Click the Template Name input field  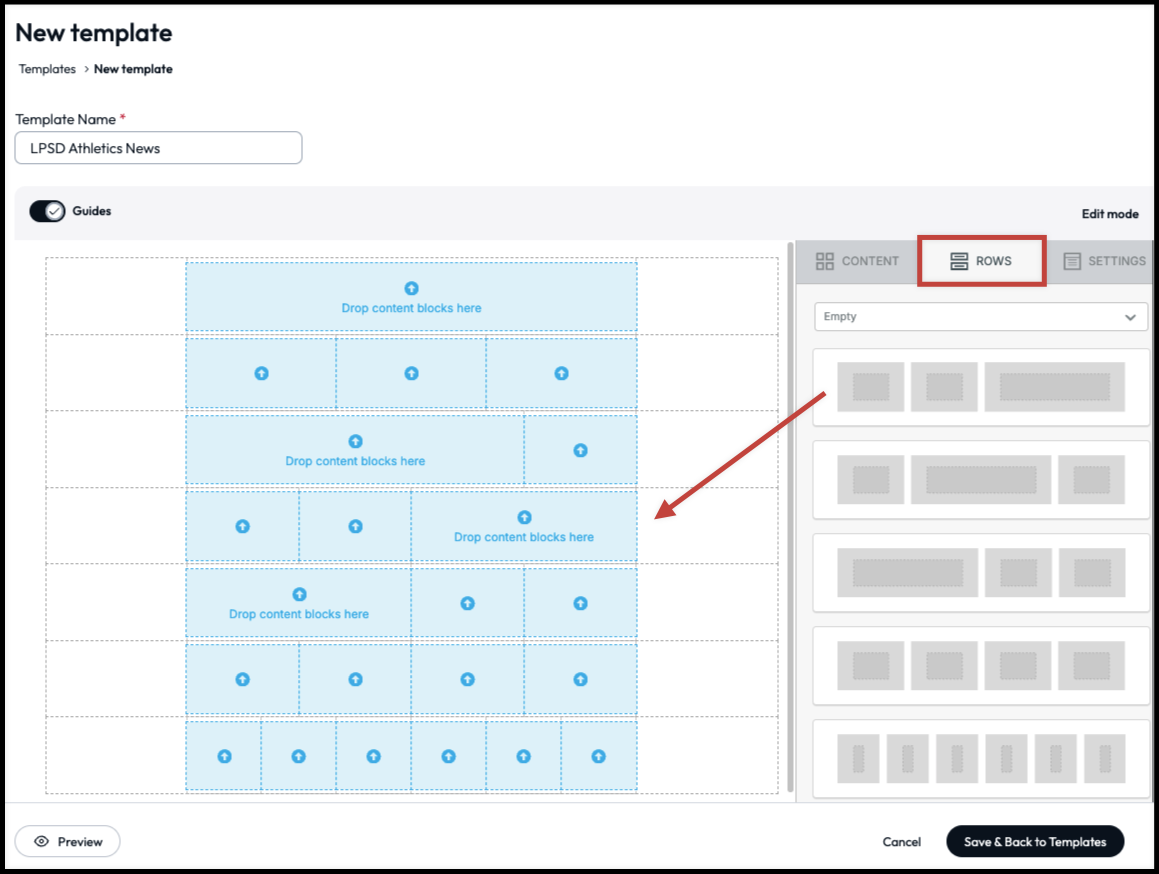point(158,148)
